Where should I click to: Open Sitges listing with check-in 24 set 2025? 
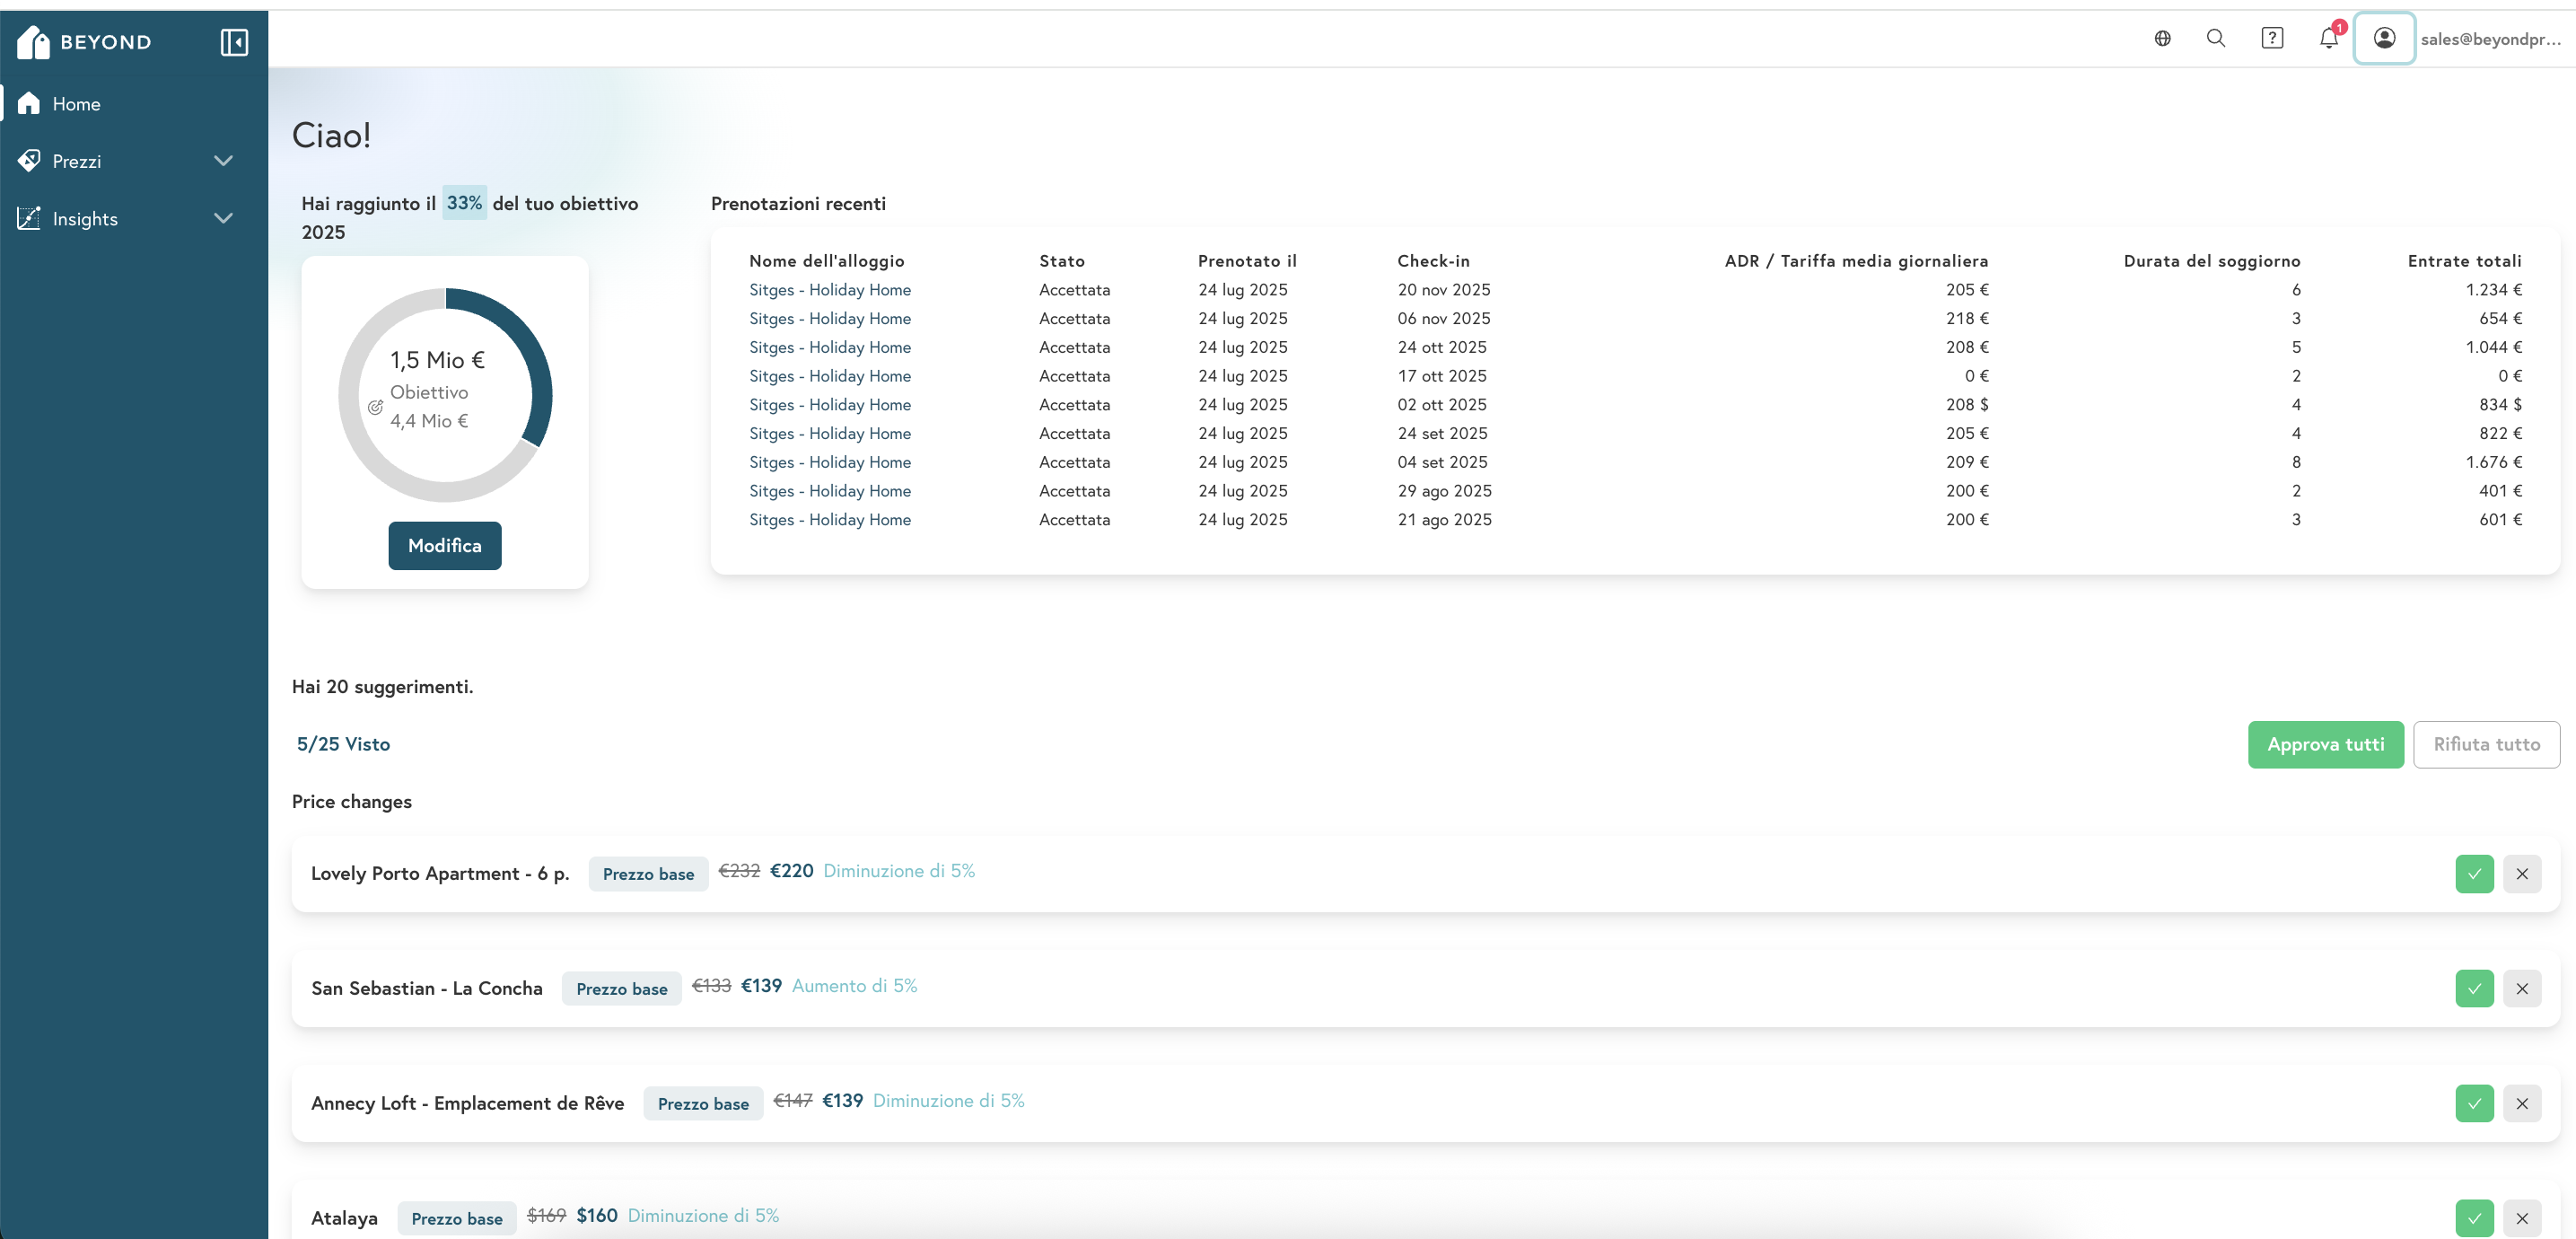(830, 433)
